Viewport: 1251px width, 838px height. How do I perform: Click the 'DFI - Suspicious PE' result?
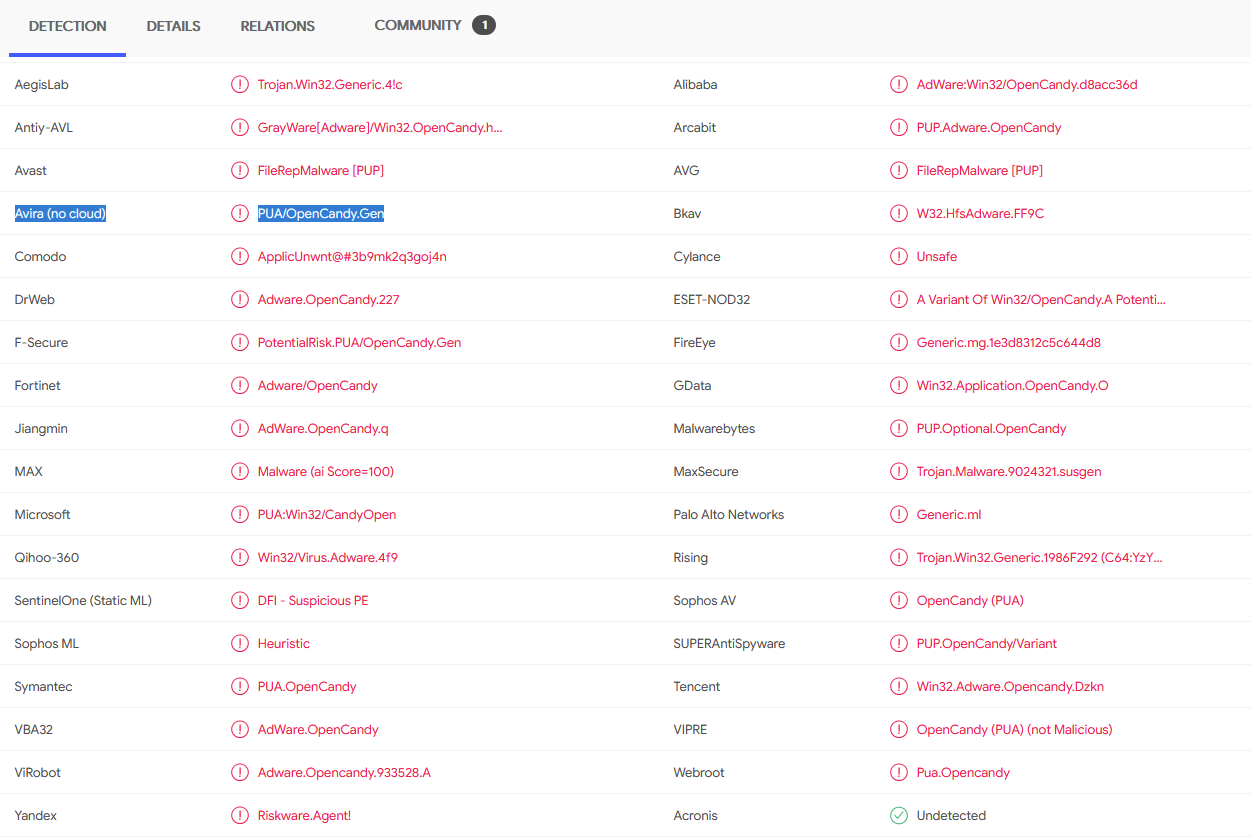(313, 601)
